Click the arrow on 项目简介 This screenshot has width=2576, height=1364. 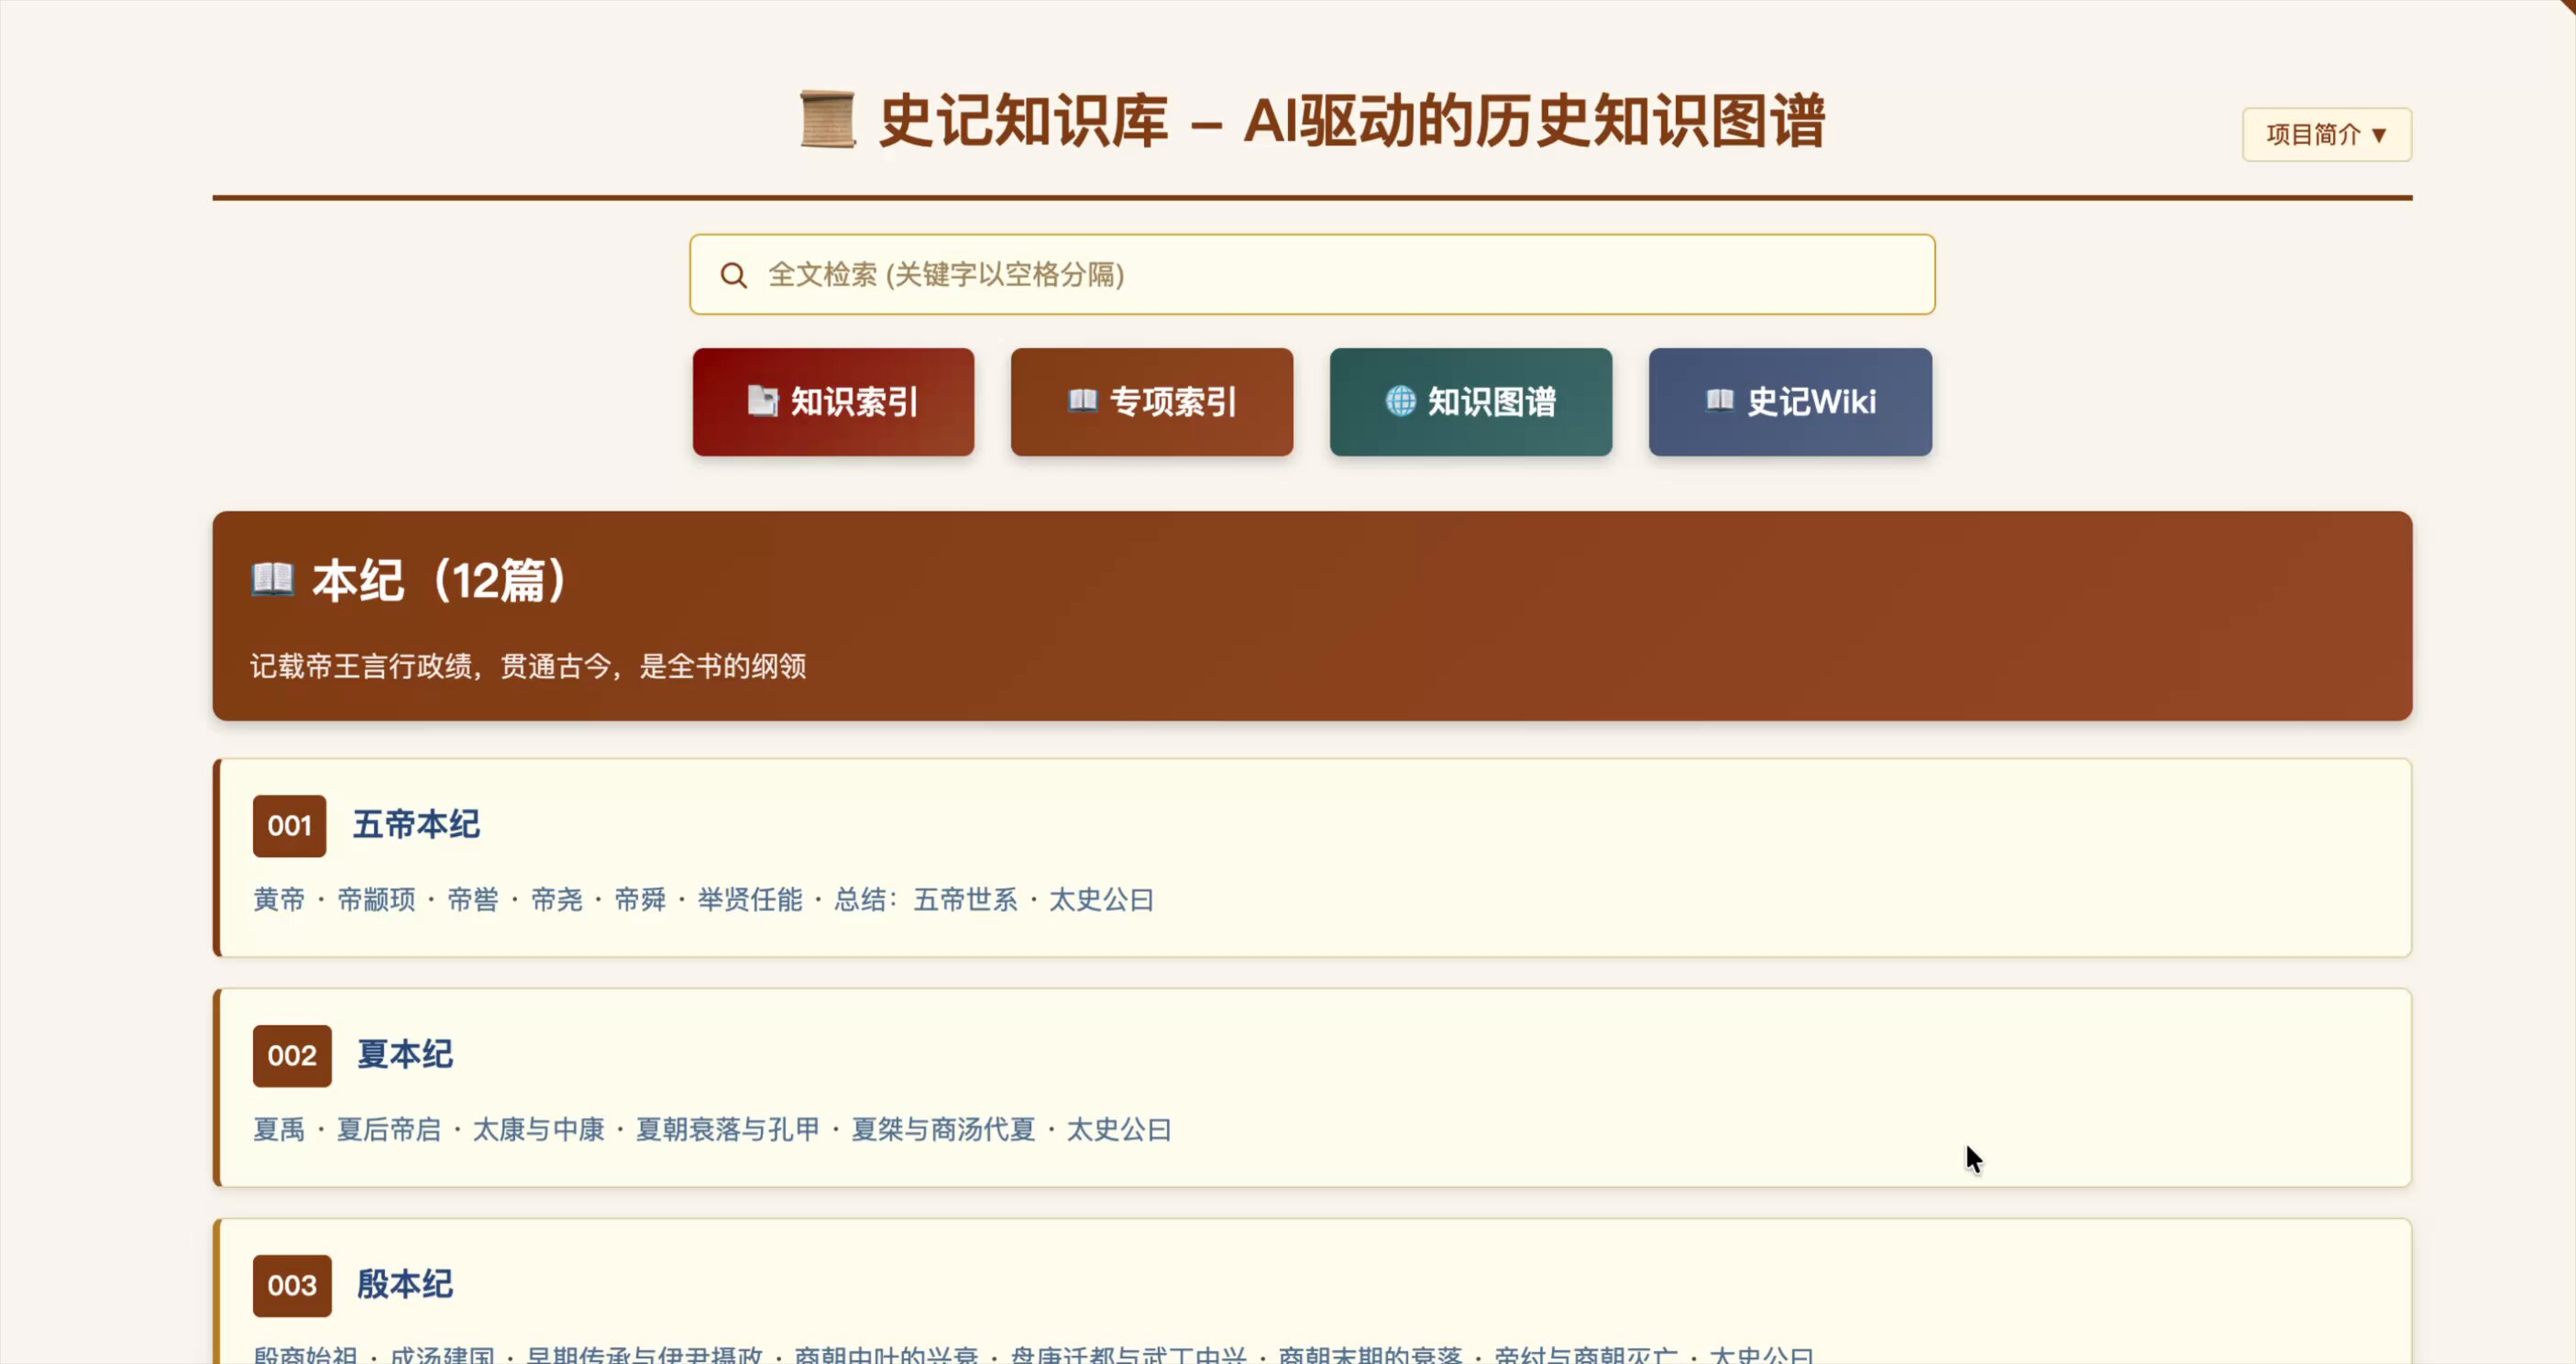tap(2379, 135)
